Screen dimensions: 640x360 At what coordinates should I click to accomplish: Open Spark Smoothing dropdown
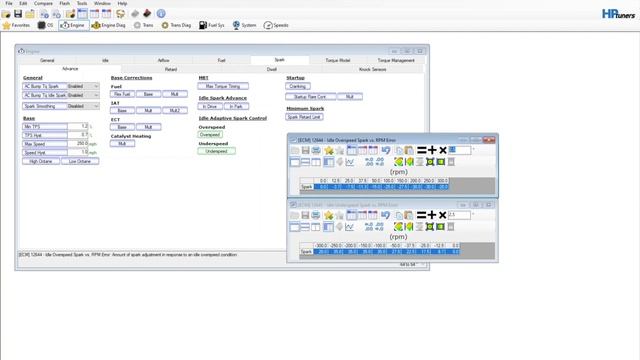[x=83, y=106]
